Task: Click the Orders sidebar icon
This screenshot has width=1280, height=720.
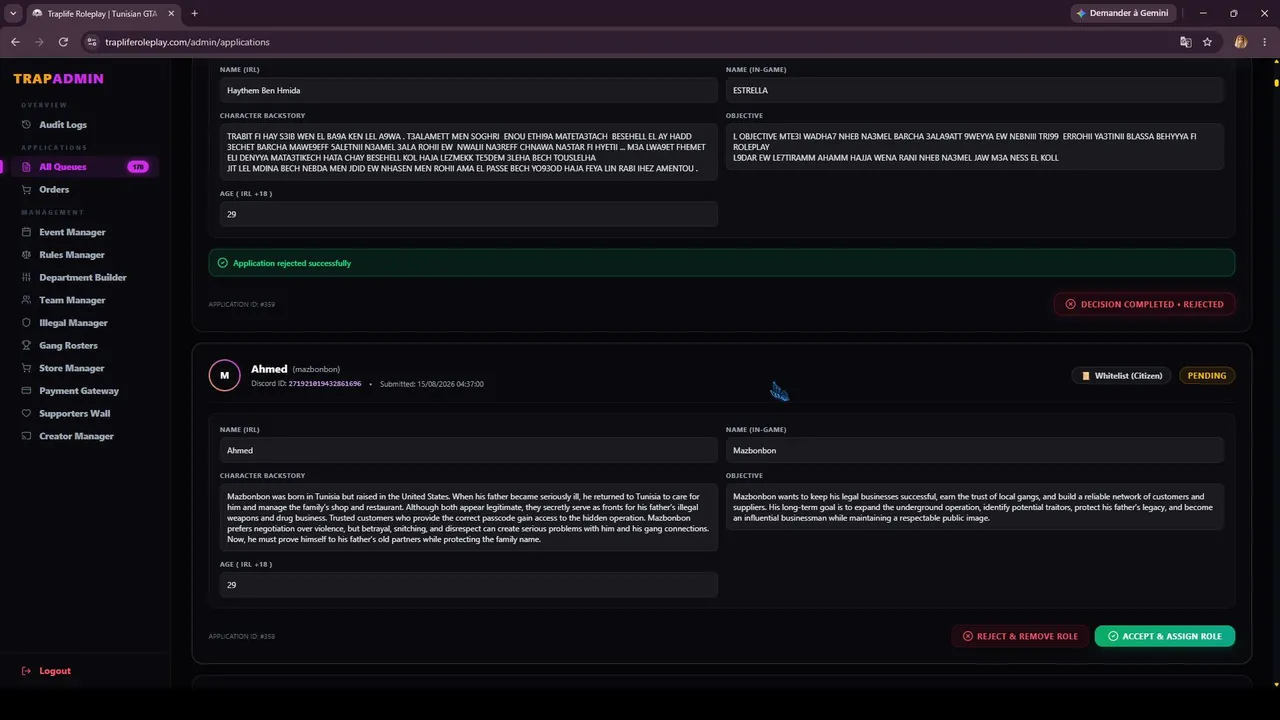Action: point(27,190)
